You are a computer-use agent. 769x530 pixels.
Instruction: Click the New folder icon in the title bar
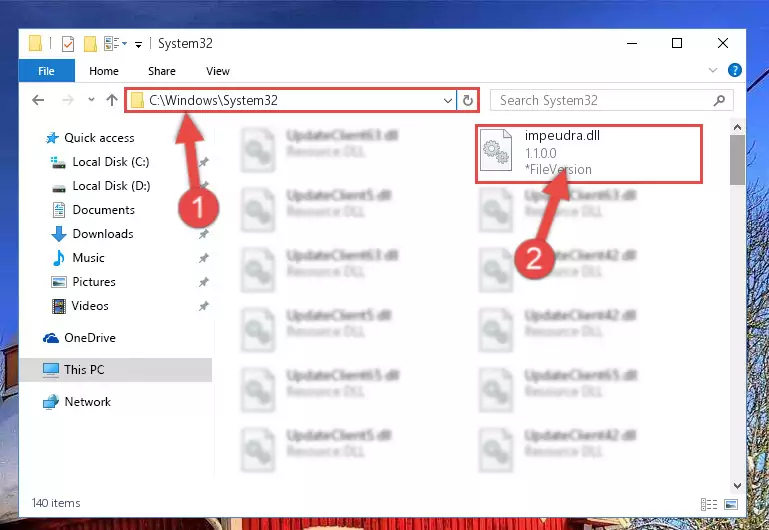[x=90, y=44]
